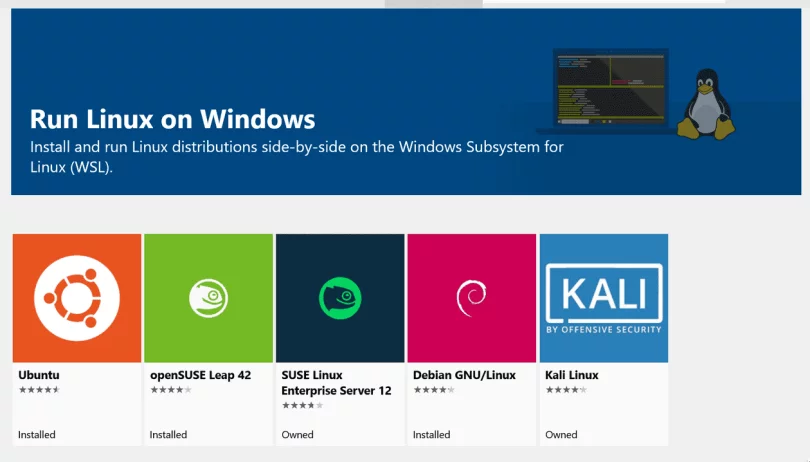
Task: Click the Tux penguin on the banner
Action: pyautogui.click(x=706, y=104)
